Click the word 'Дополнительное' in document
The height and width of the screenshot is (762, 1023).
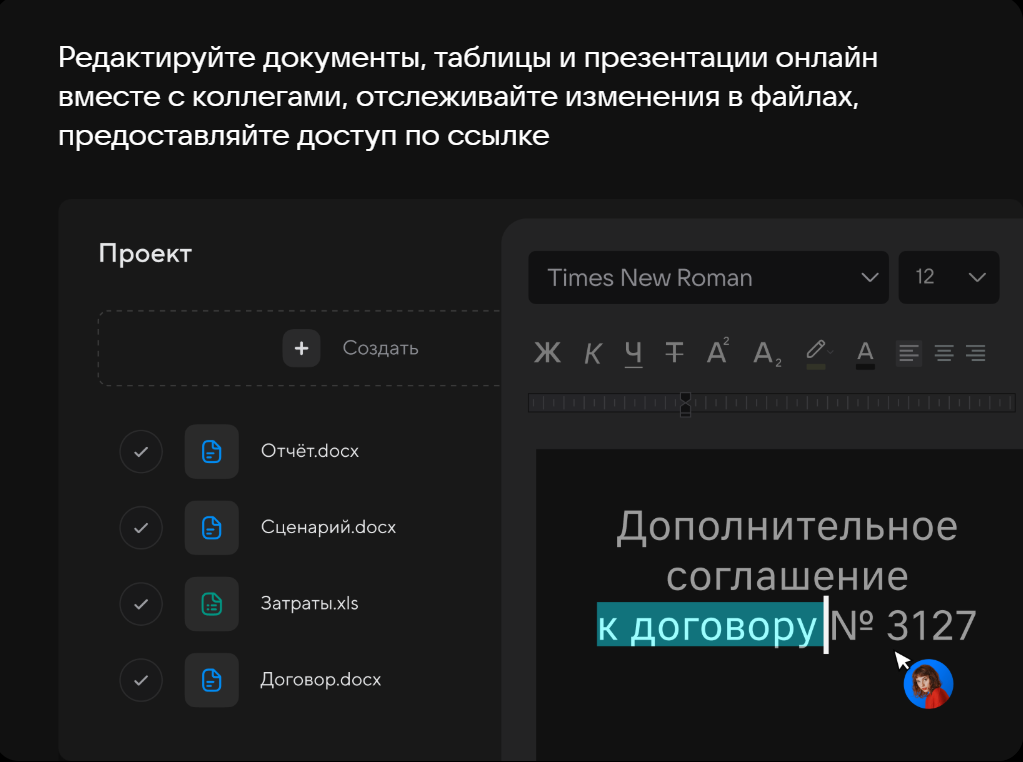click(787, 527)
